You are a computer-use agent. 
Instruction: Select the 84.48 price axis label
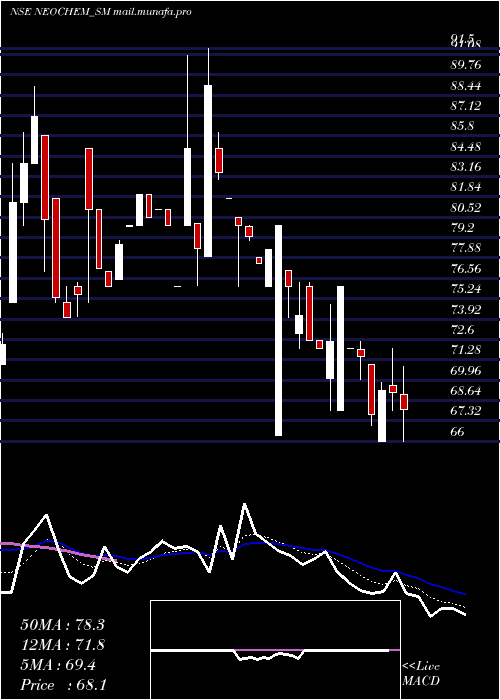pyautogui.click(x=466, y=146)
